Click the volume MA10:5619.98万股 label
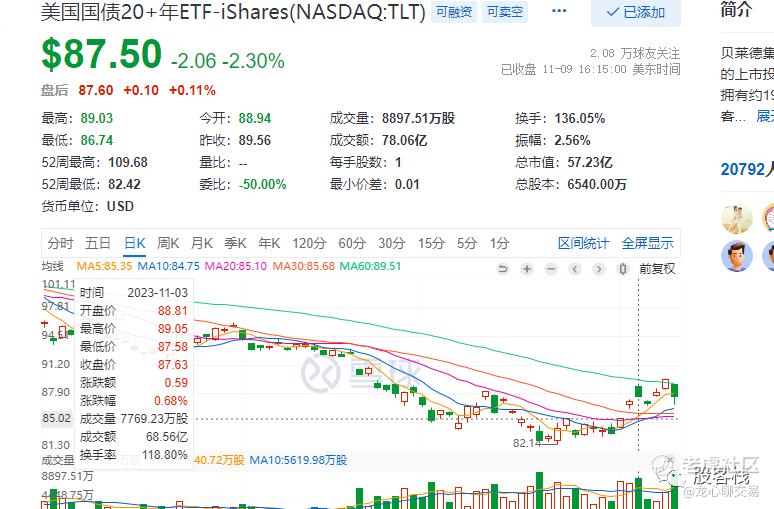The image size is (774, 509). [298, 460]
